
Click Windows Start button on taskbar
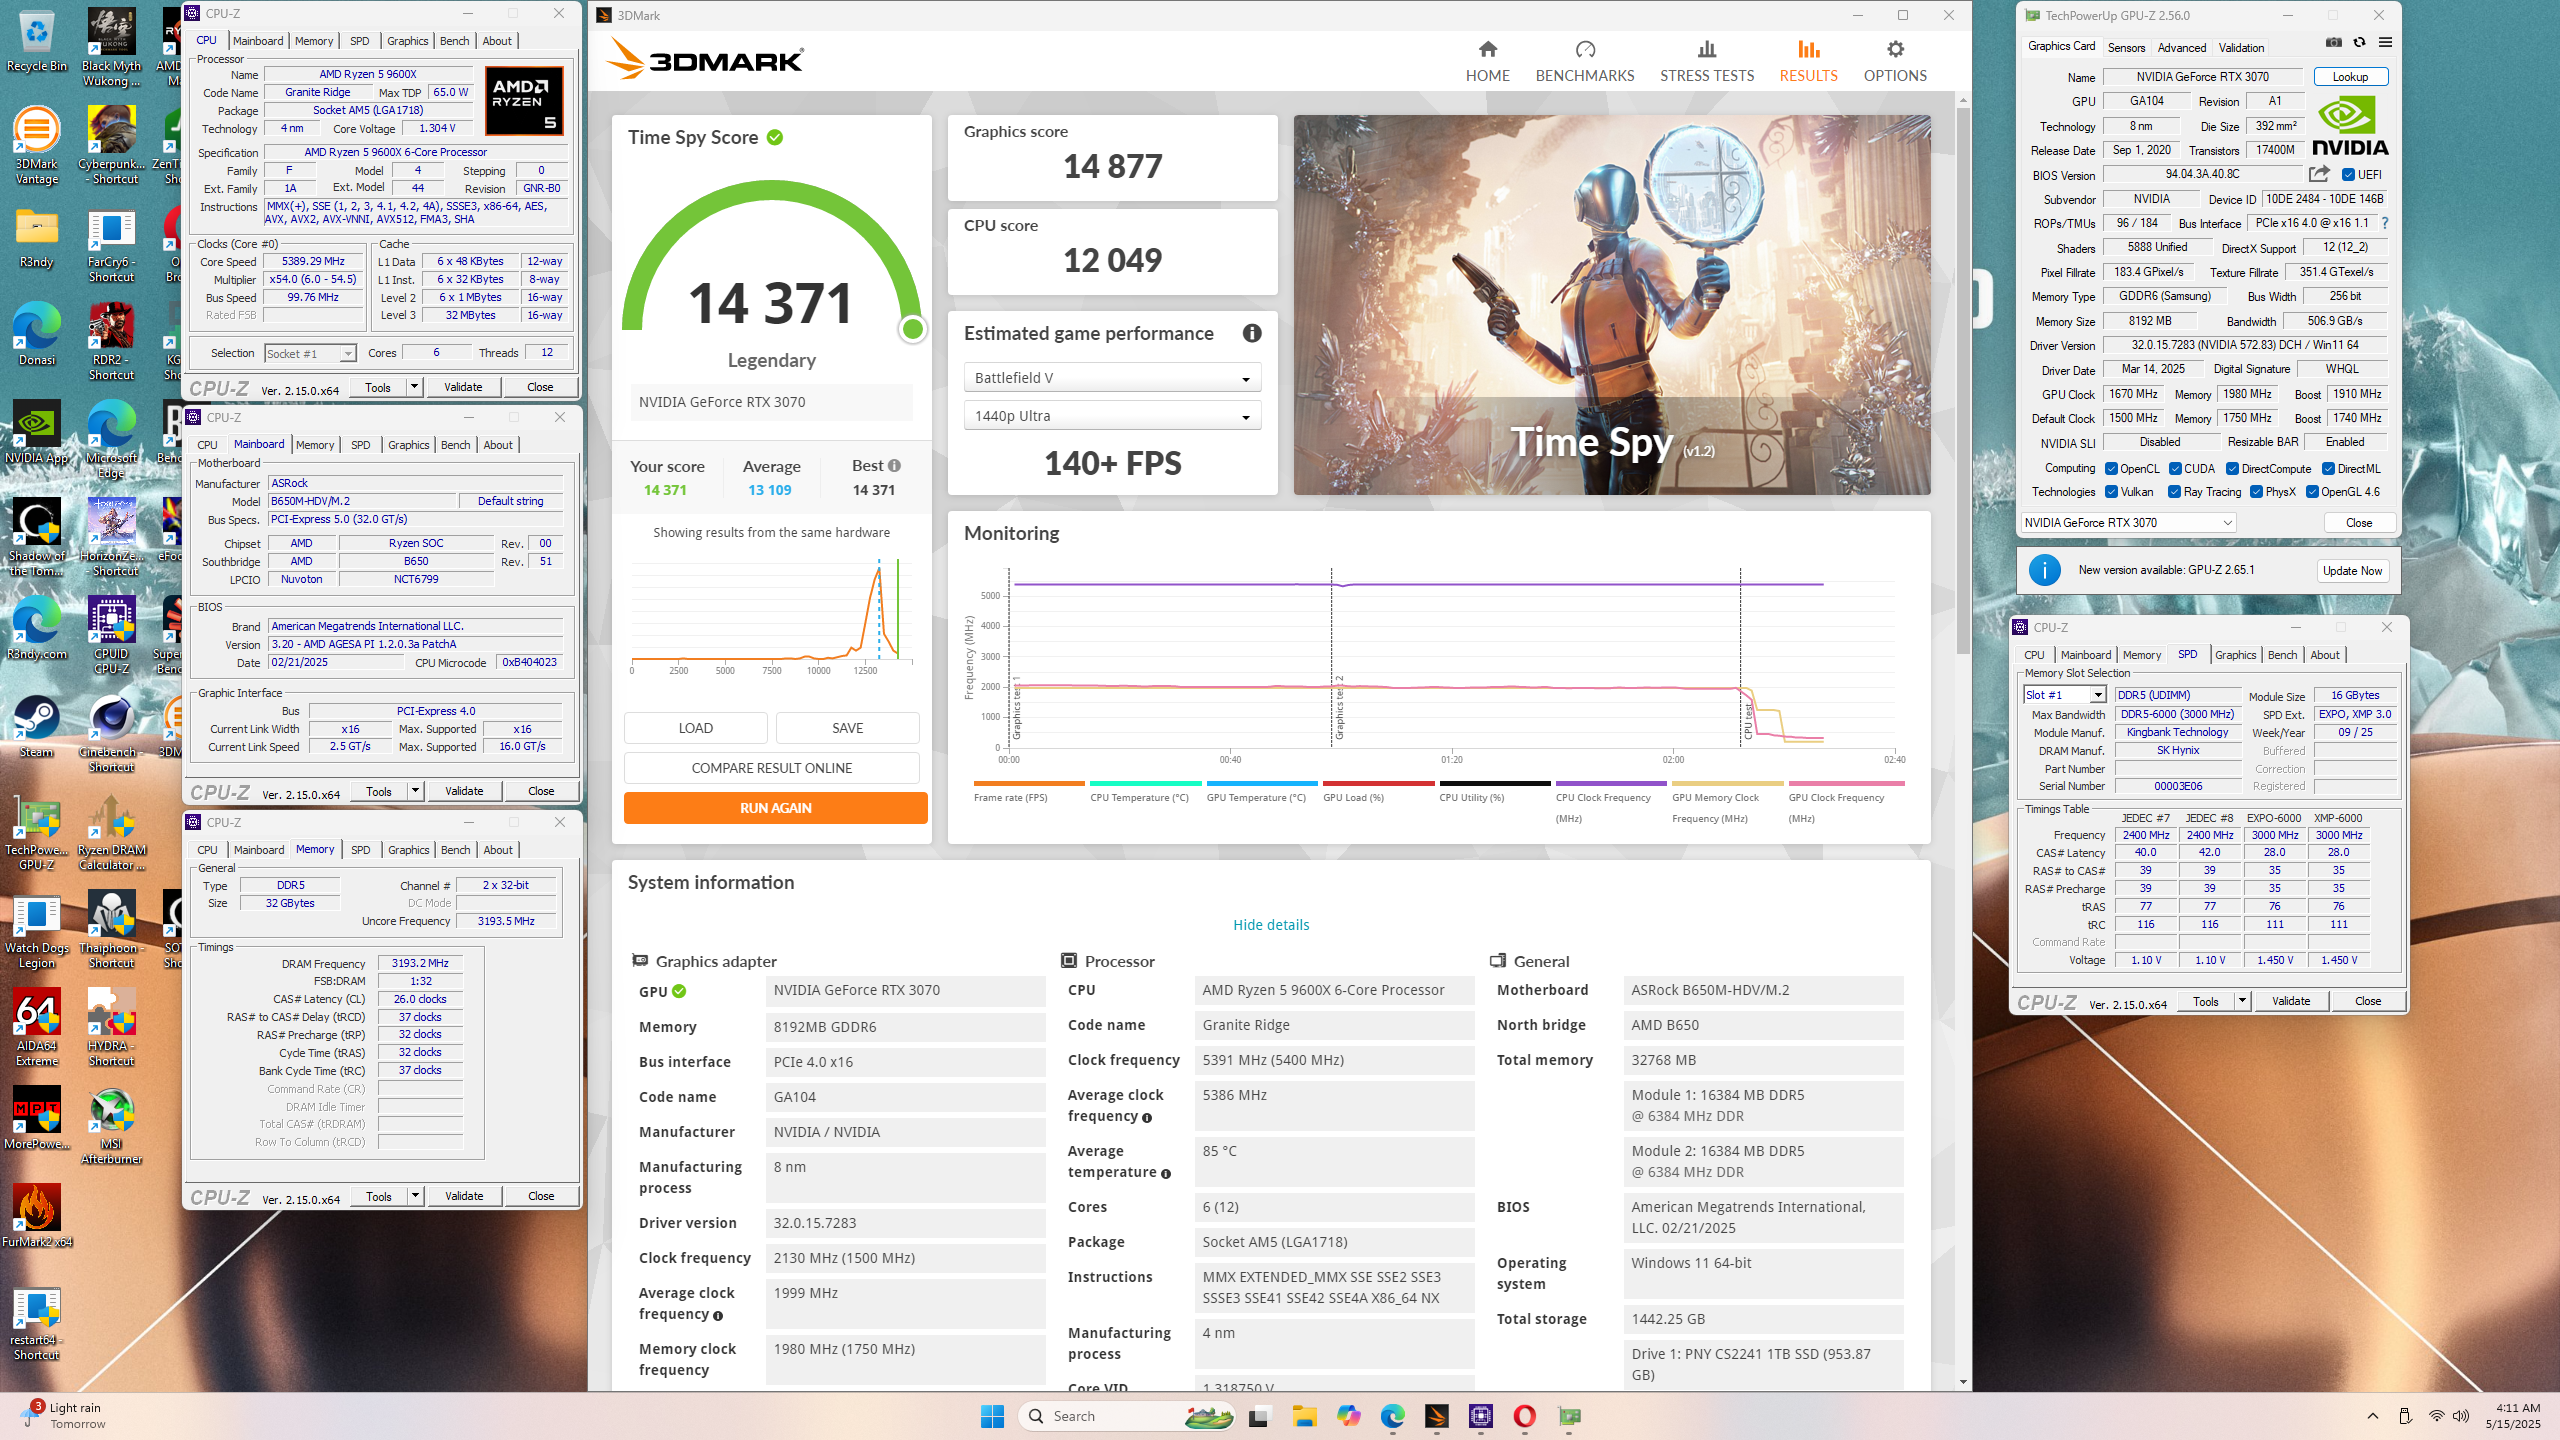coord(992,1416)
